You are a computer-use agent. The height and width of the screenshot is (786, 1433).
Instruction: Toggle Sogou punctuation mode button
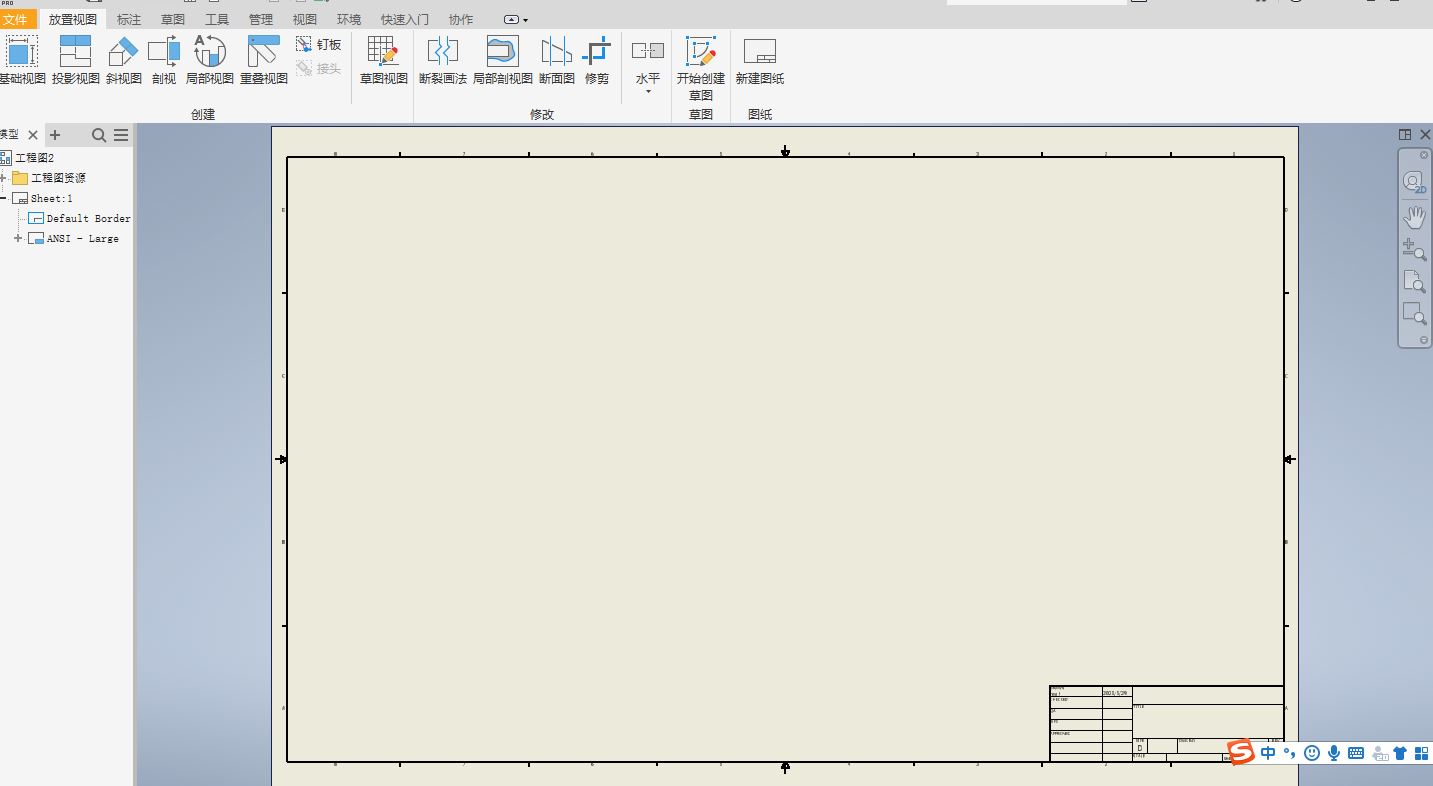(x=1289, y=753)
